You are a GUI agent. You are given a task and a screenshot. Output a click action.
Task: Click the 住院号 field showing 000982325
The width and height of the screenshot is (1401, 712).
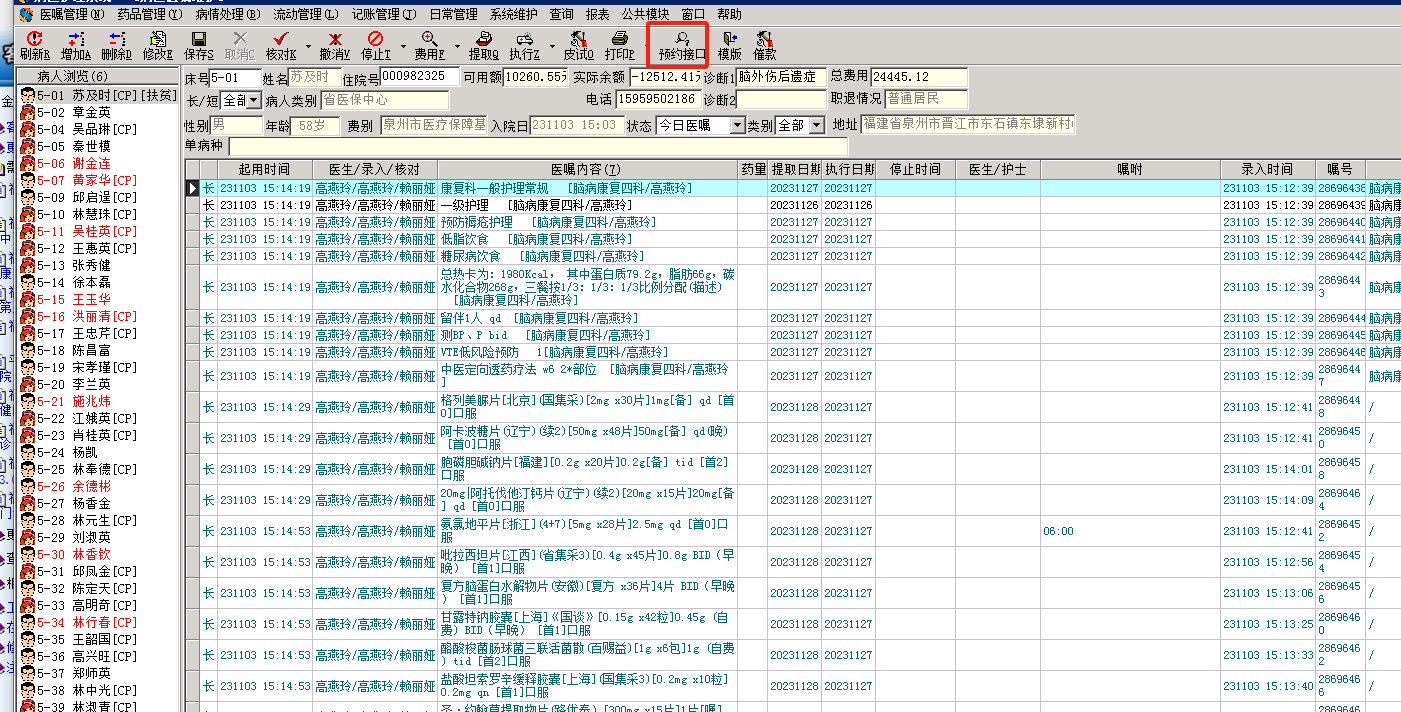tap(419, 76)
